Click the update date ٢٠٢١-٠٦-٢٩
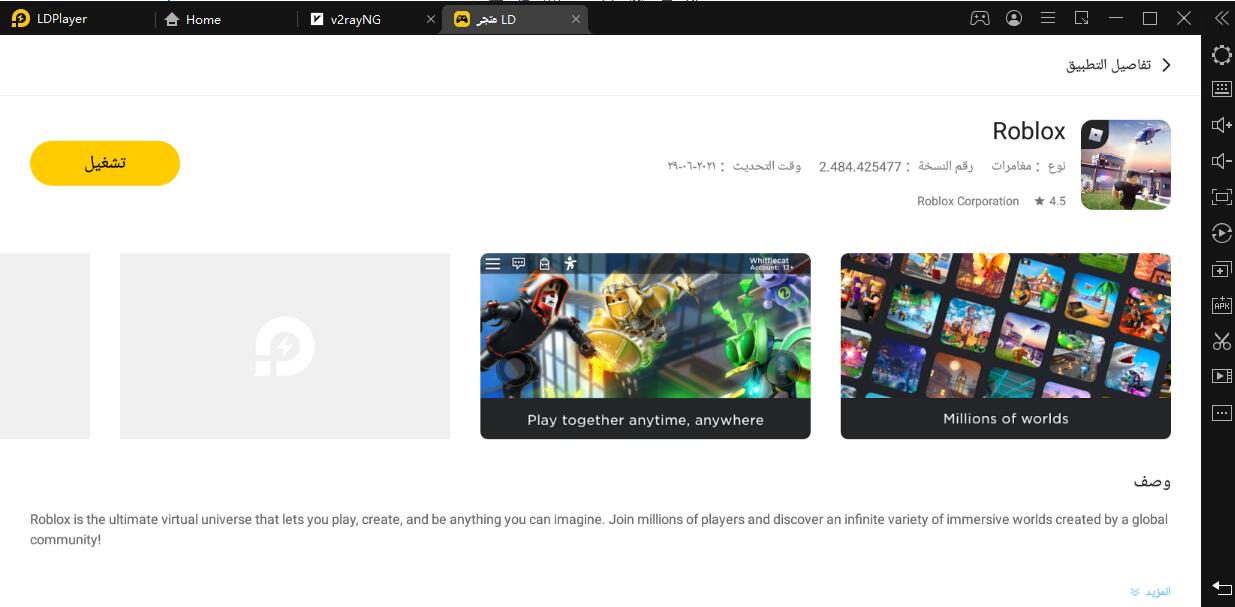1235x607 pixels. (x=692, y=166)
